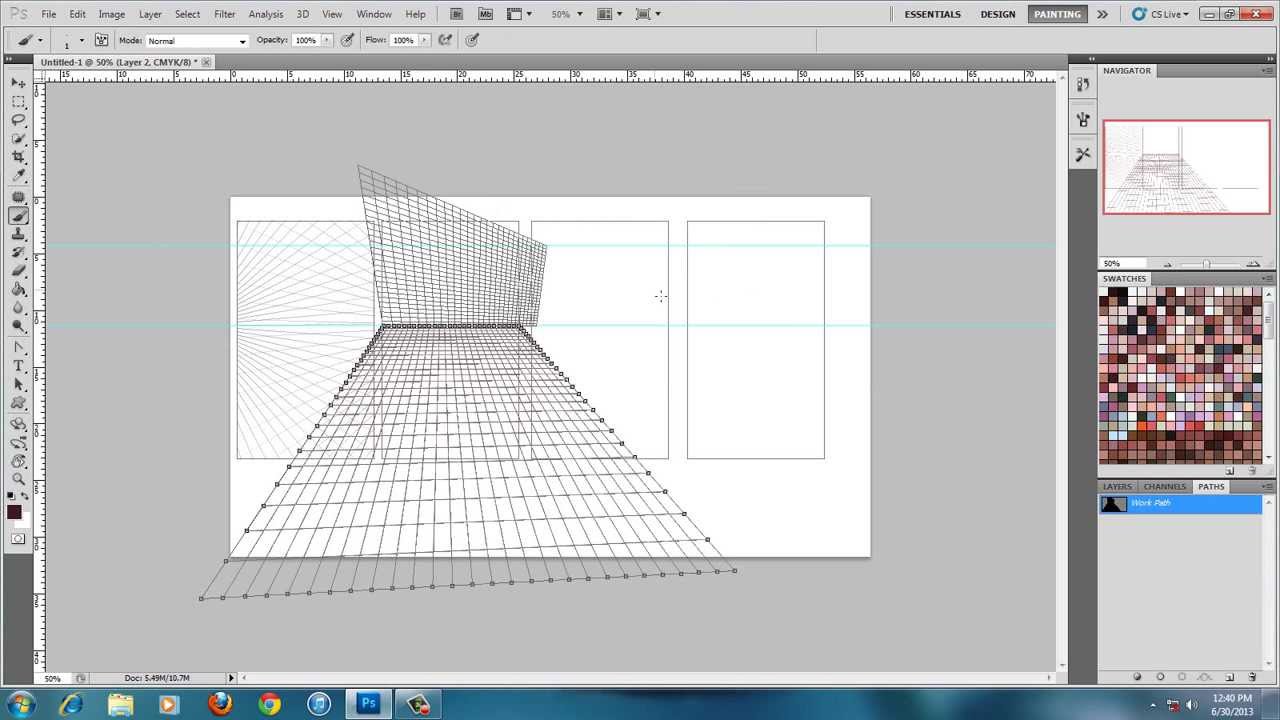Viewport: 1280px width, 720px height.
Task: Open the Brush Preset picker arrow
Action: coord(81,41)
